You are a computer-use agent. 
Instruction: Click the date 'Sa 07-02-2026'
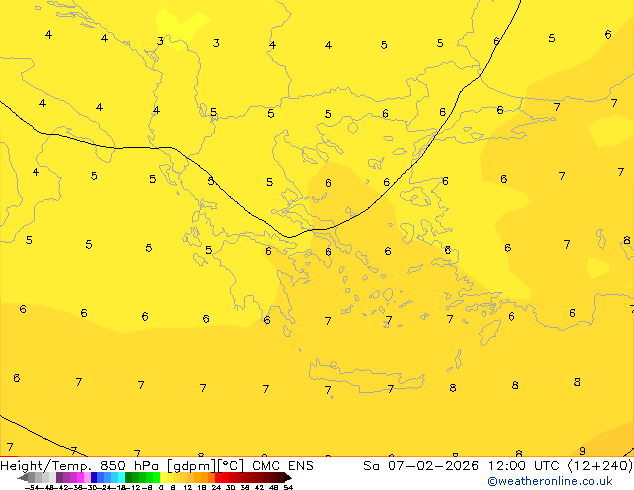coord(421,466)
